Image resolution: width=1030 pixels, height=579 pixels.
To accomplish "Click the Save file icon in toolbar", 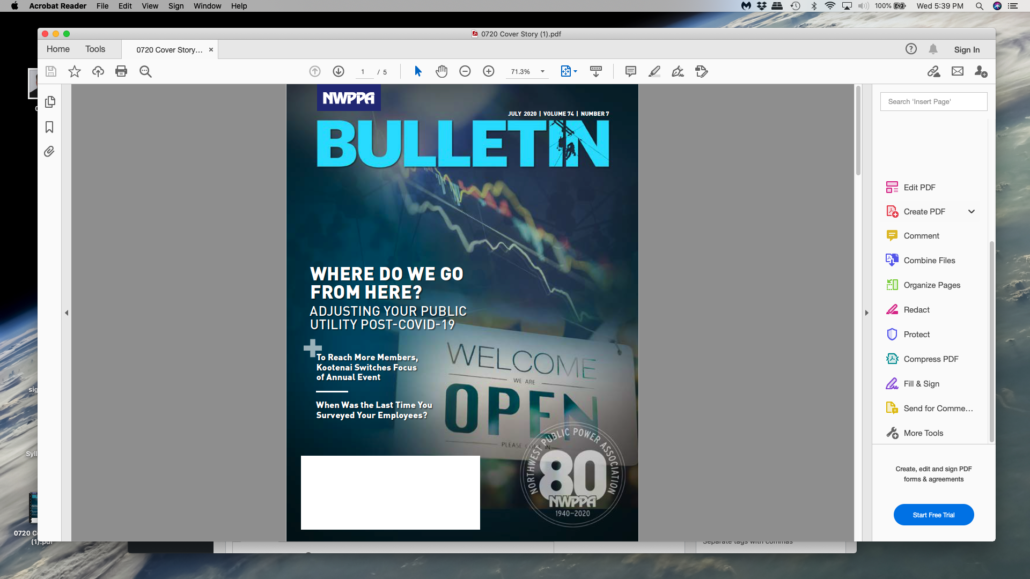I will (51, 71).
